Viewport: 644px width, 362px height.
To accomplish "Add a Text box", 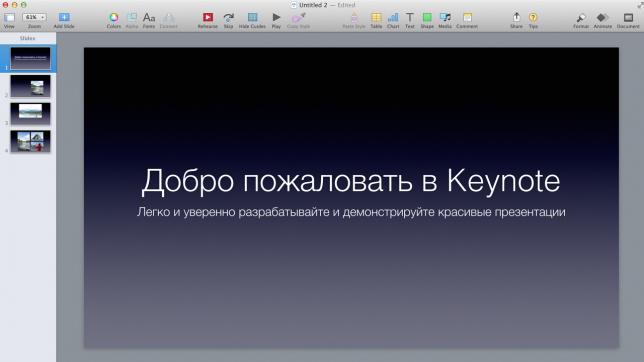I will tap(409, 17).
